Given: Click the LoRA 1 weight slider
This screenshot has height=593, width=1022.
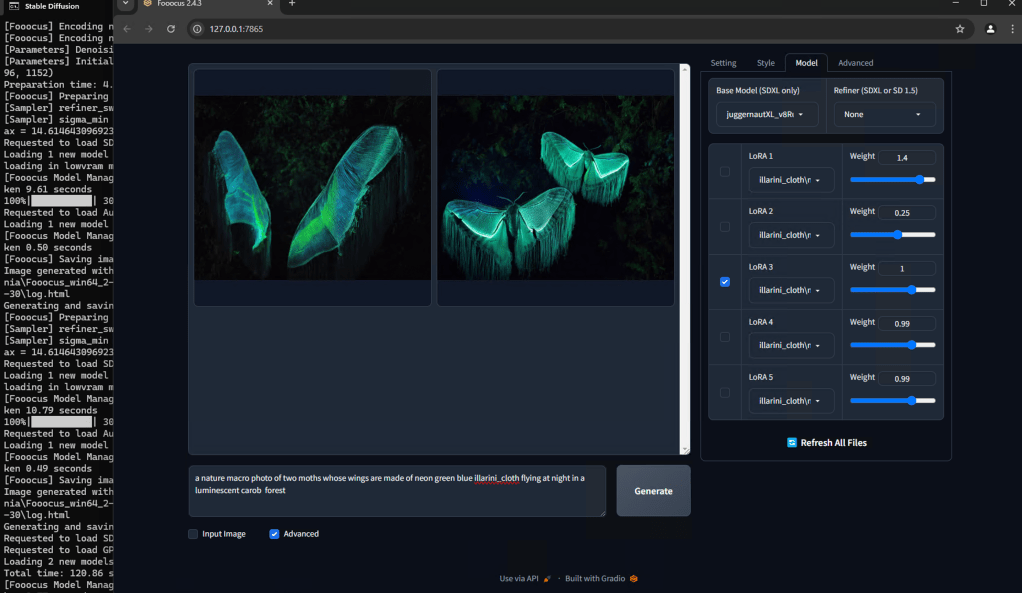Looking at the screenshot, I should click(x=892, y=180).
